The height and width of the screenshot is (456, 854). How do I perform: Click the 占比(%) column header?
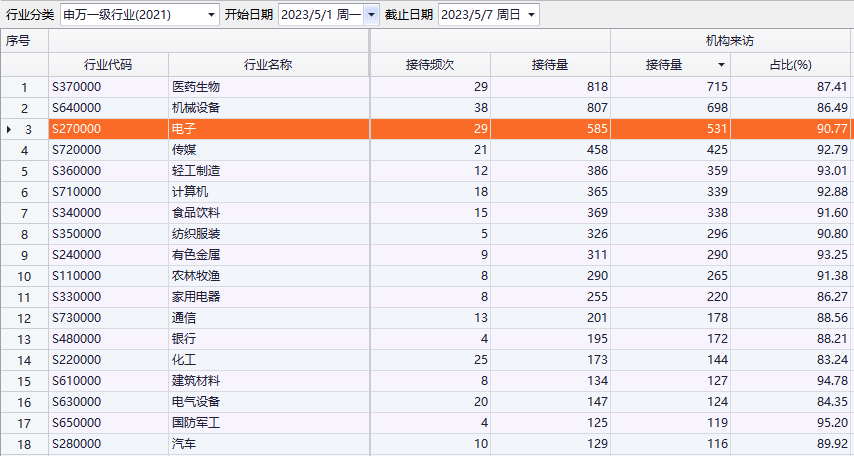(x=790, y=65)
